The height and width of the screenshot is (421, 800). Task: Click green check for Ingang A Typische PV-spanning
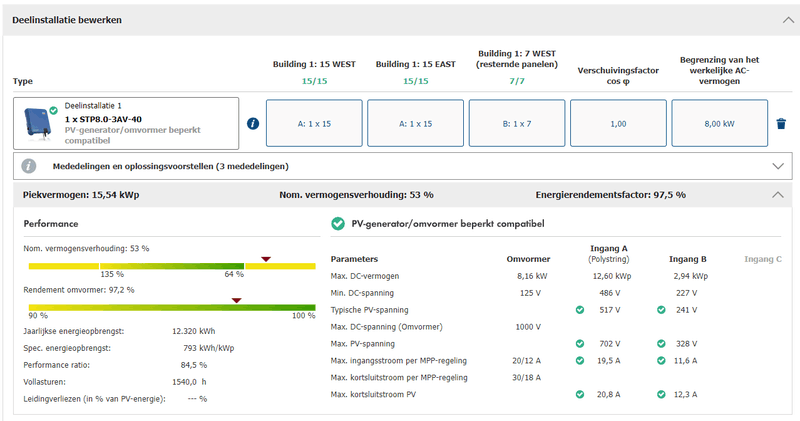pos(580,310)
